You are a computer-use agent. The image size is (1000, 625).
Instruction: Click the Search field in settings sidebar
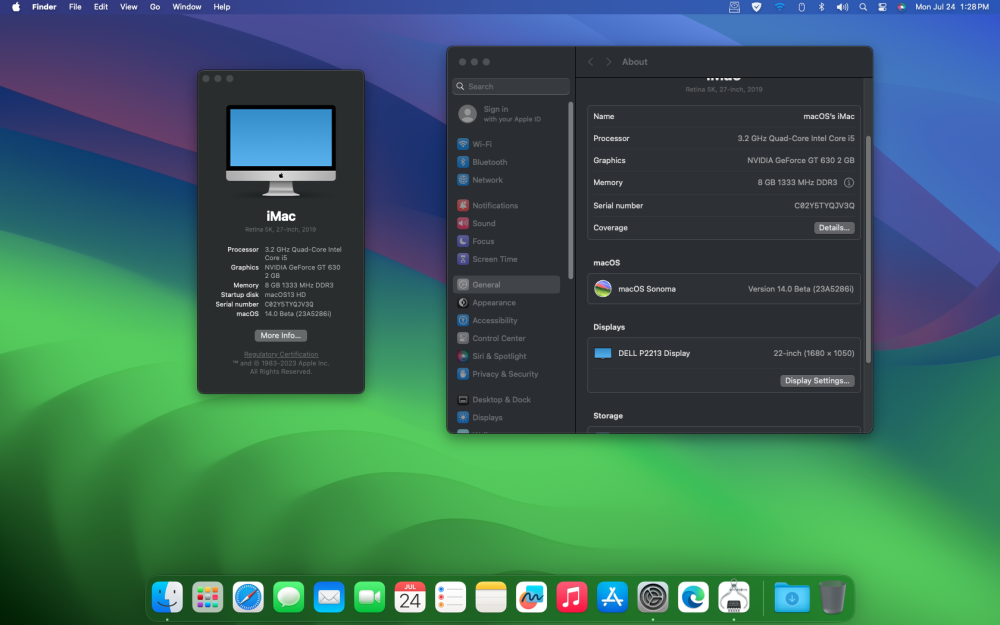pyautogui.click(x=511, y=87)
